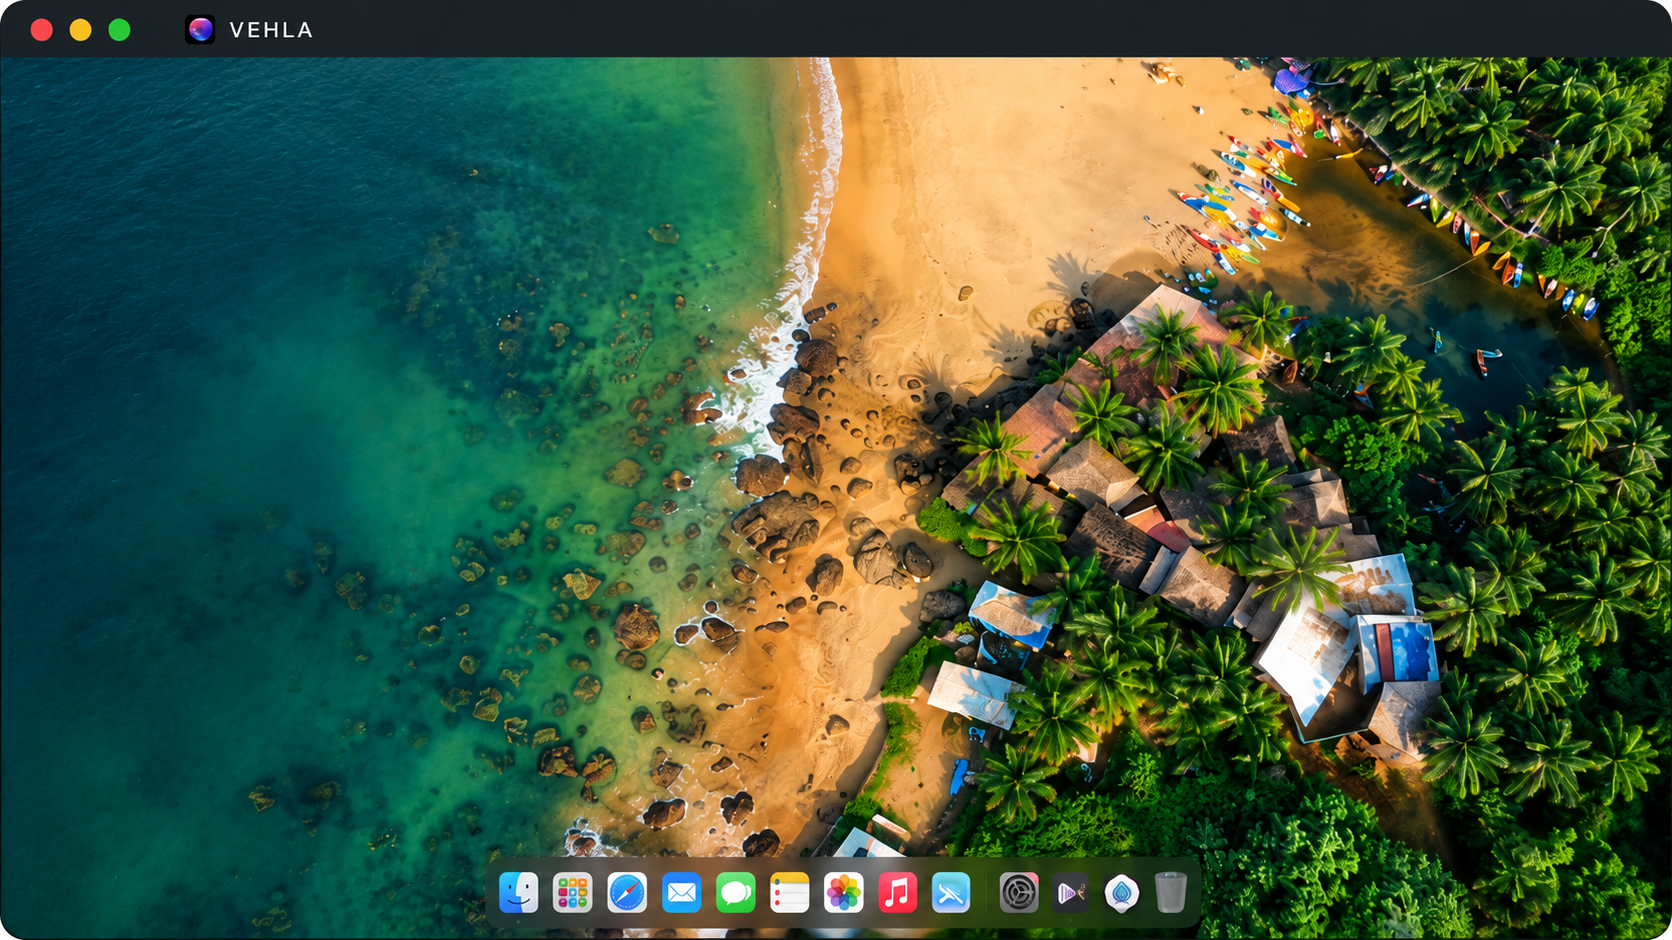Open System Settings from the dock
The height and width of the screenshot is (940, 1672).
pos(1019,892)
